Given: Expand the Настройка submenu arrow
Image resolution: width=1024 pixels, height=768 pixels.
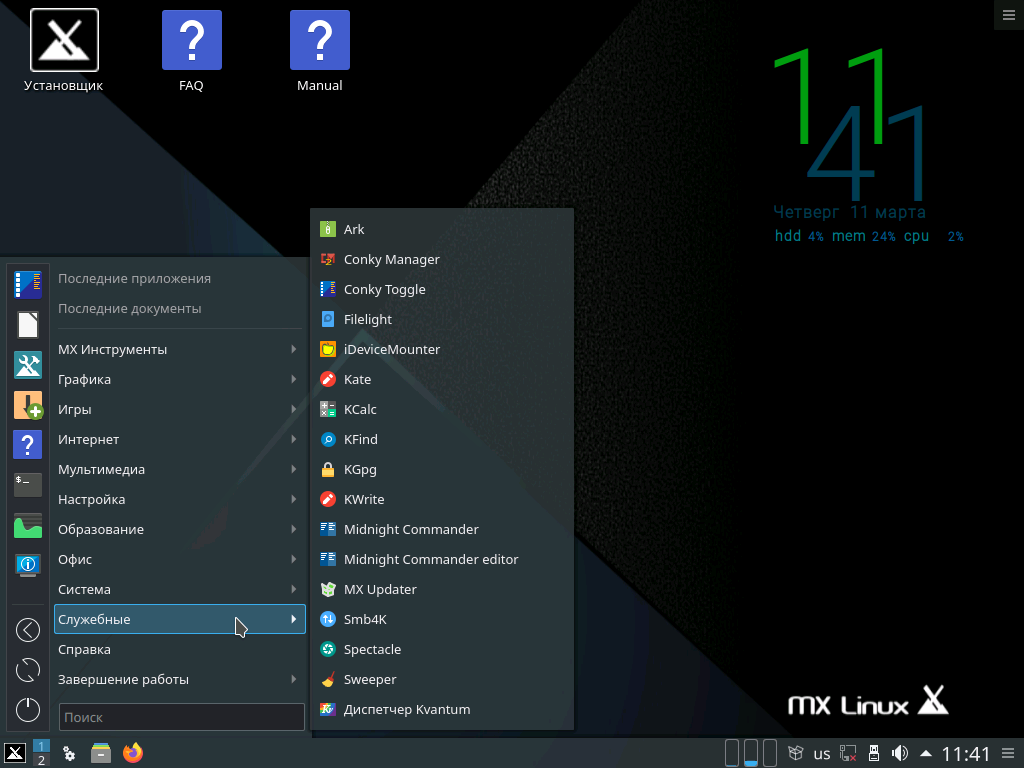Looking at the screenshot, I should coord(294,500).
